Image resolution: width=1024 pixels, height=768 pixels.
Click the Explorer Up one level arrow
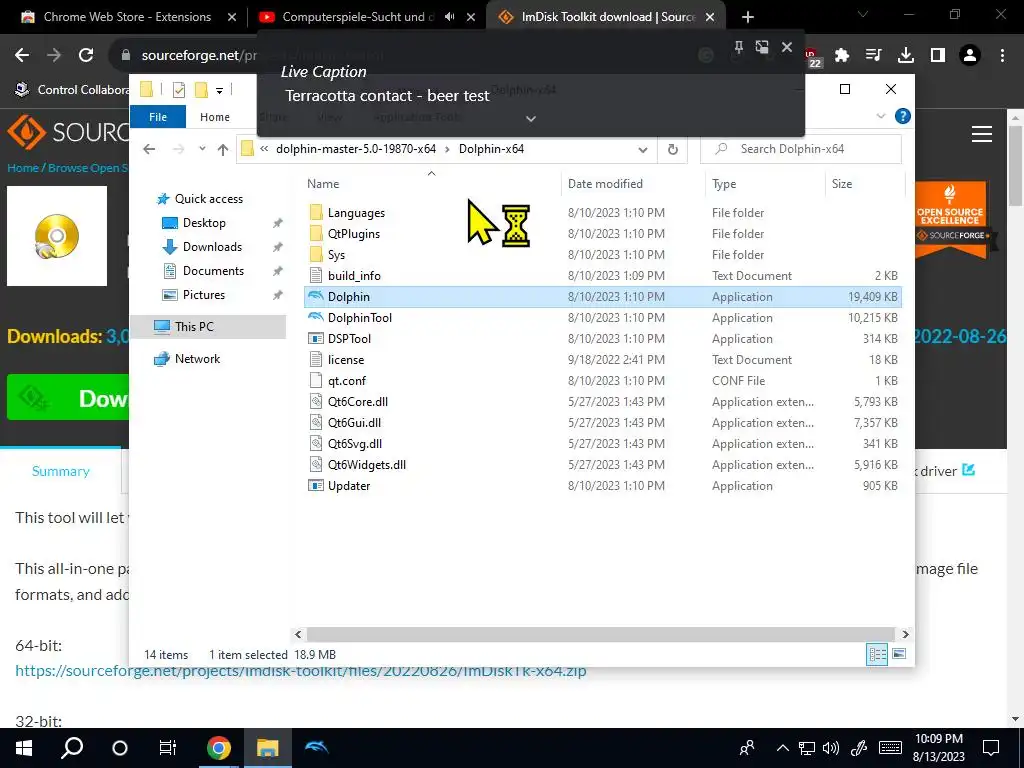[223, 149]
